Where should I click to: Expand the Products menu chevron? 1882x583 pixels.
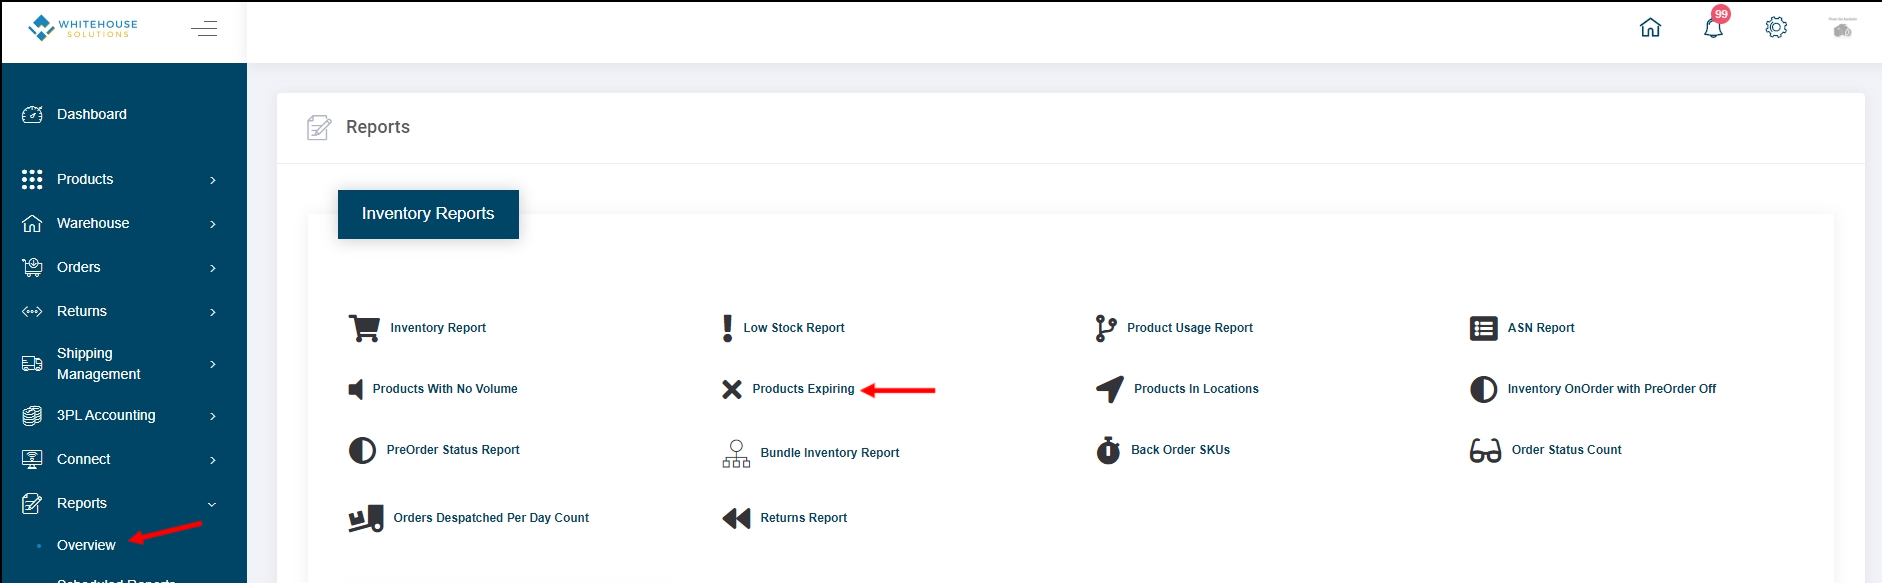tap(212, 180)
